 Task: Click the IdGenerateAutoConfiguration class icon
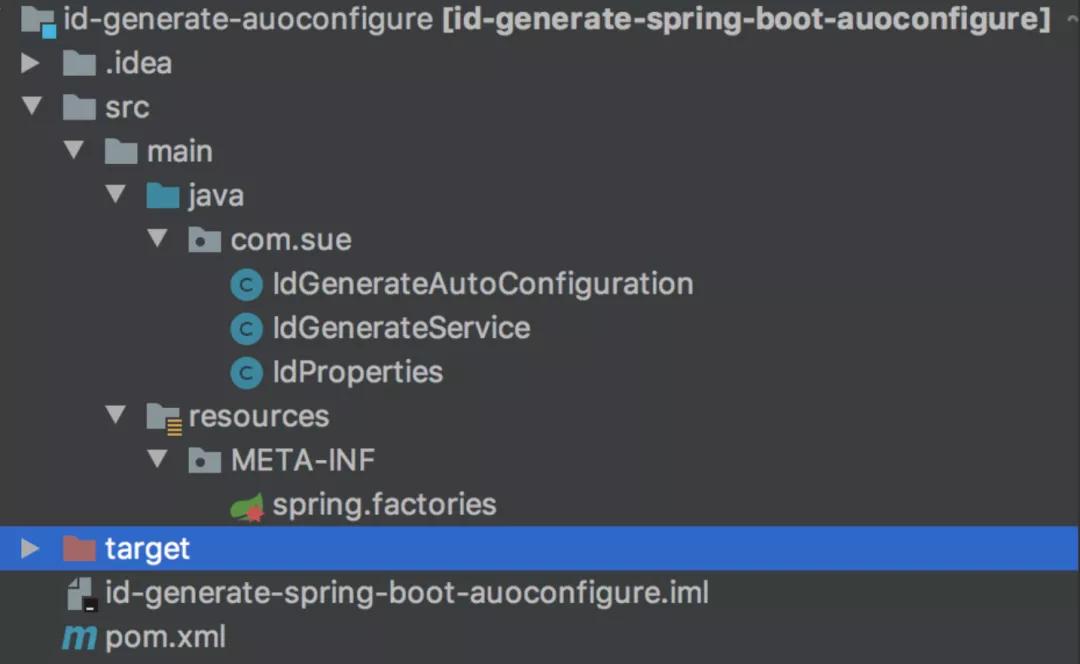tap(246, 284)
